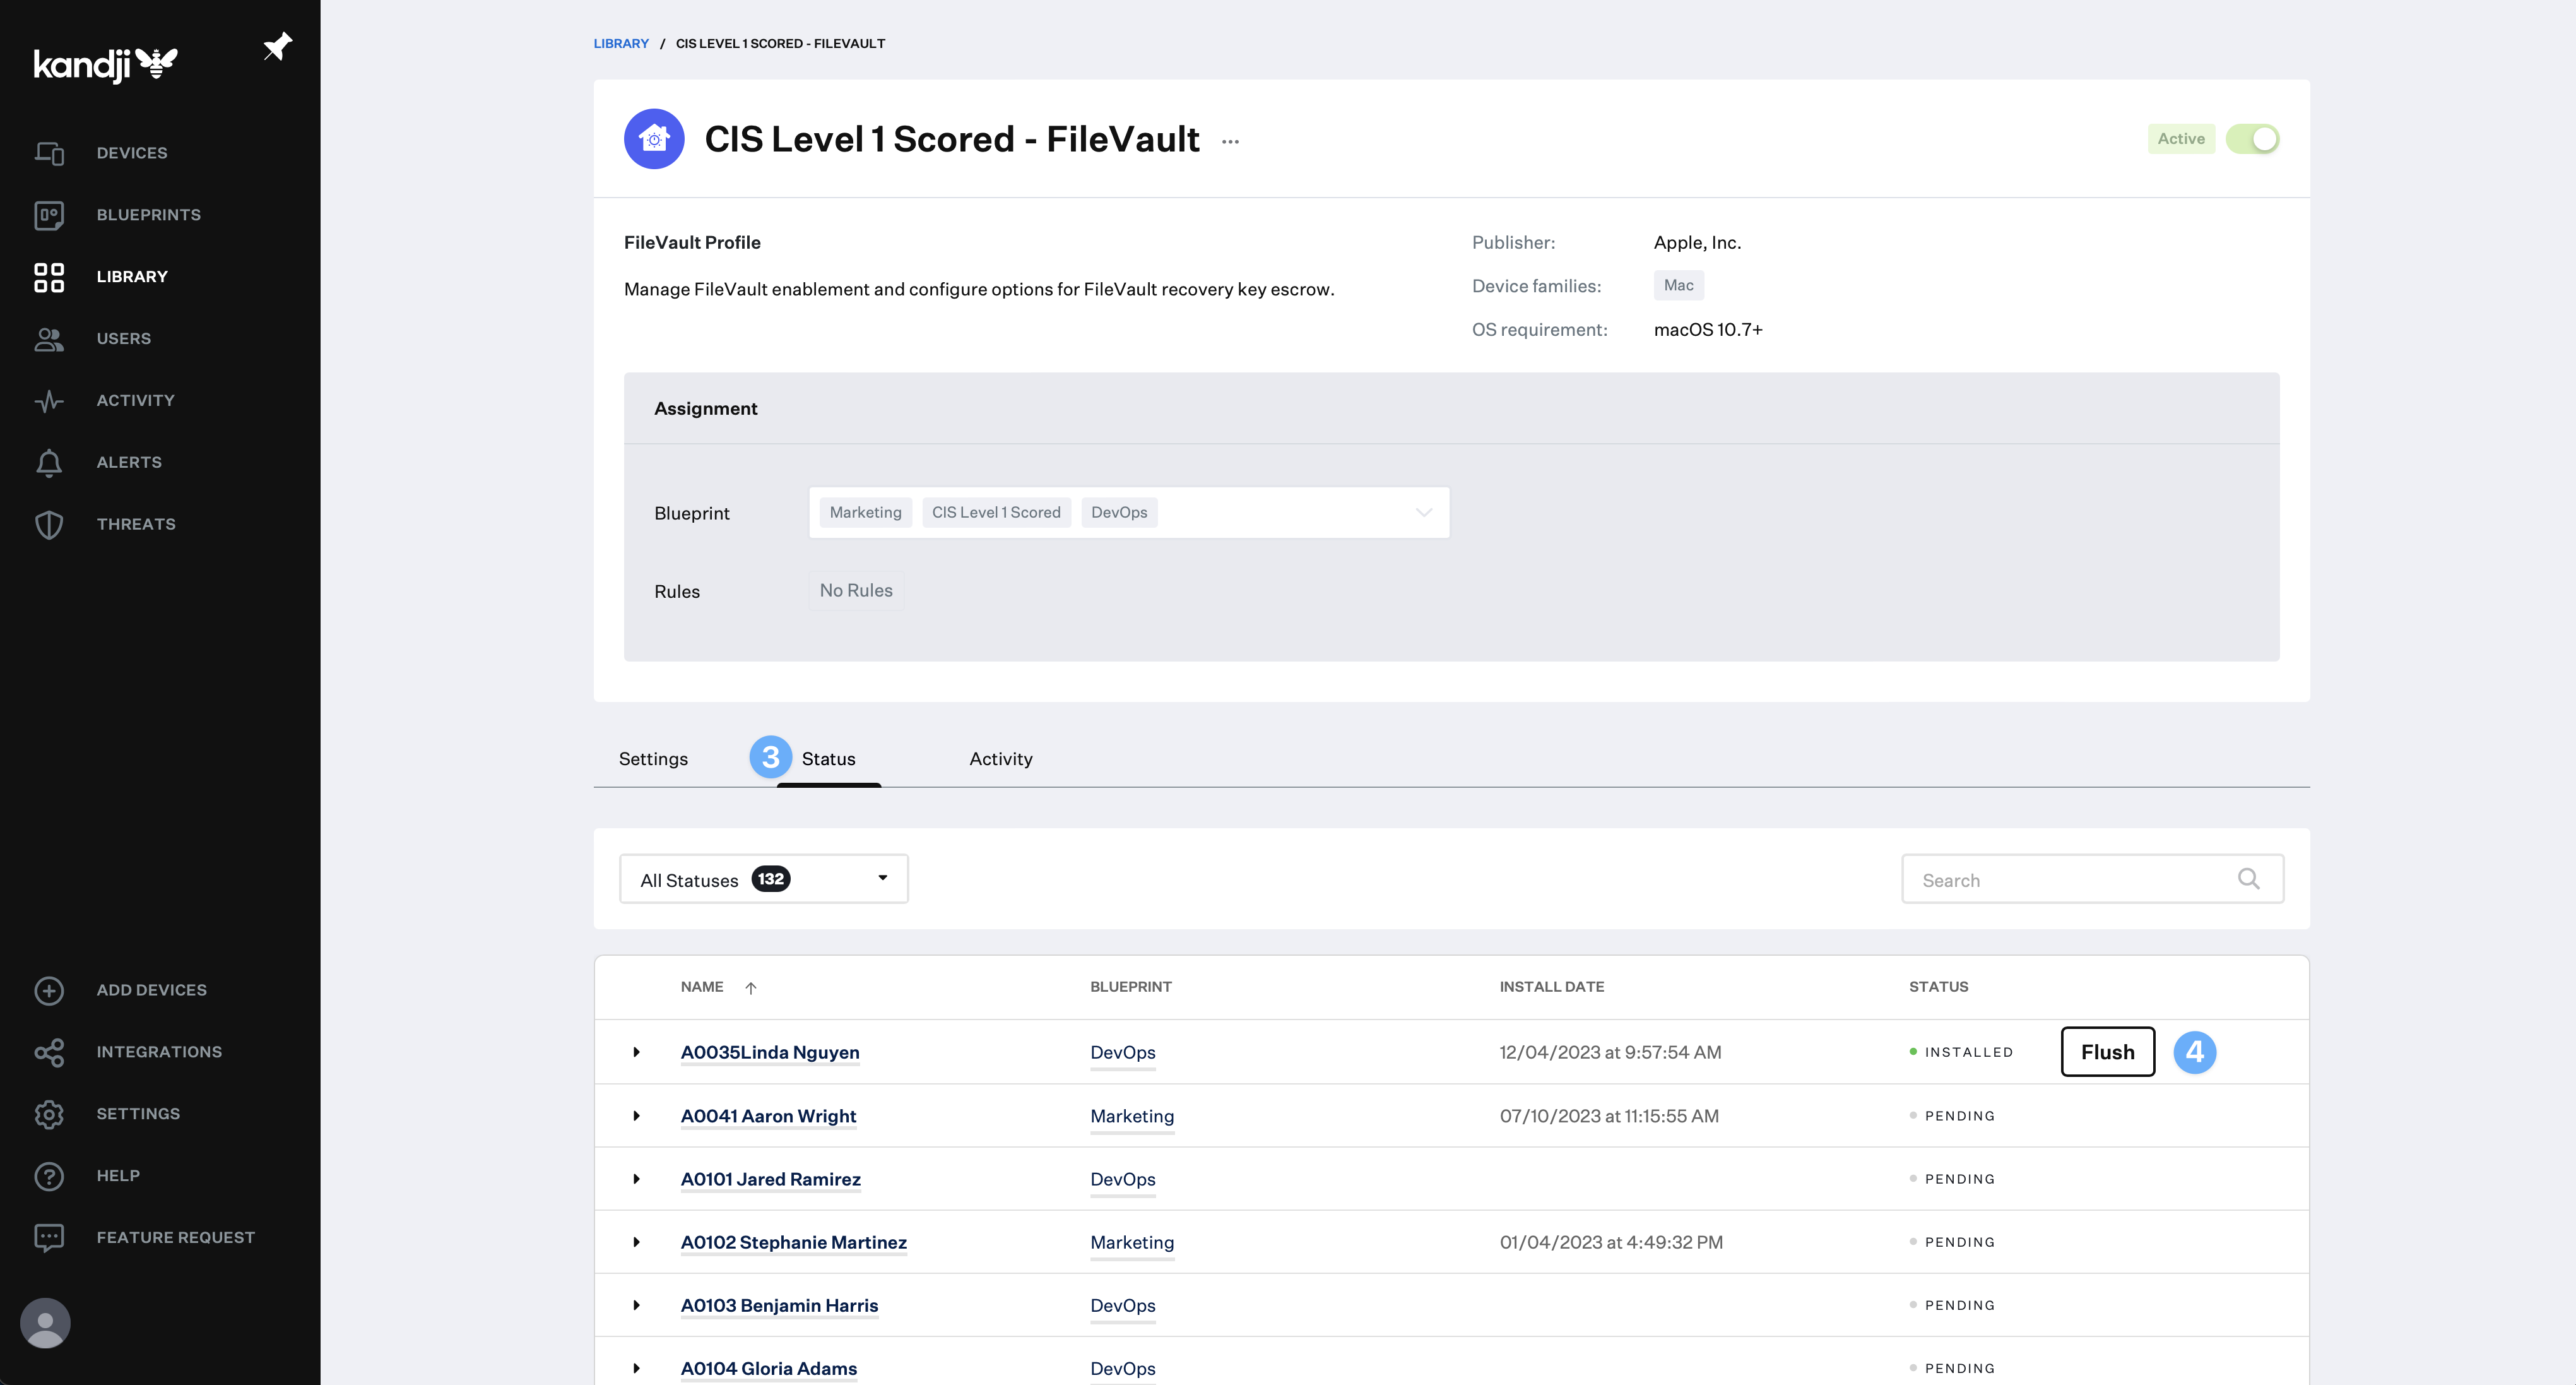Expand the Blueprint assignment dropdown

pyautogui.click(x=1423, y=513)
